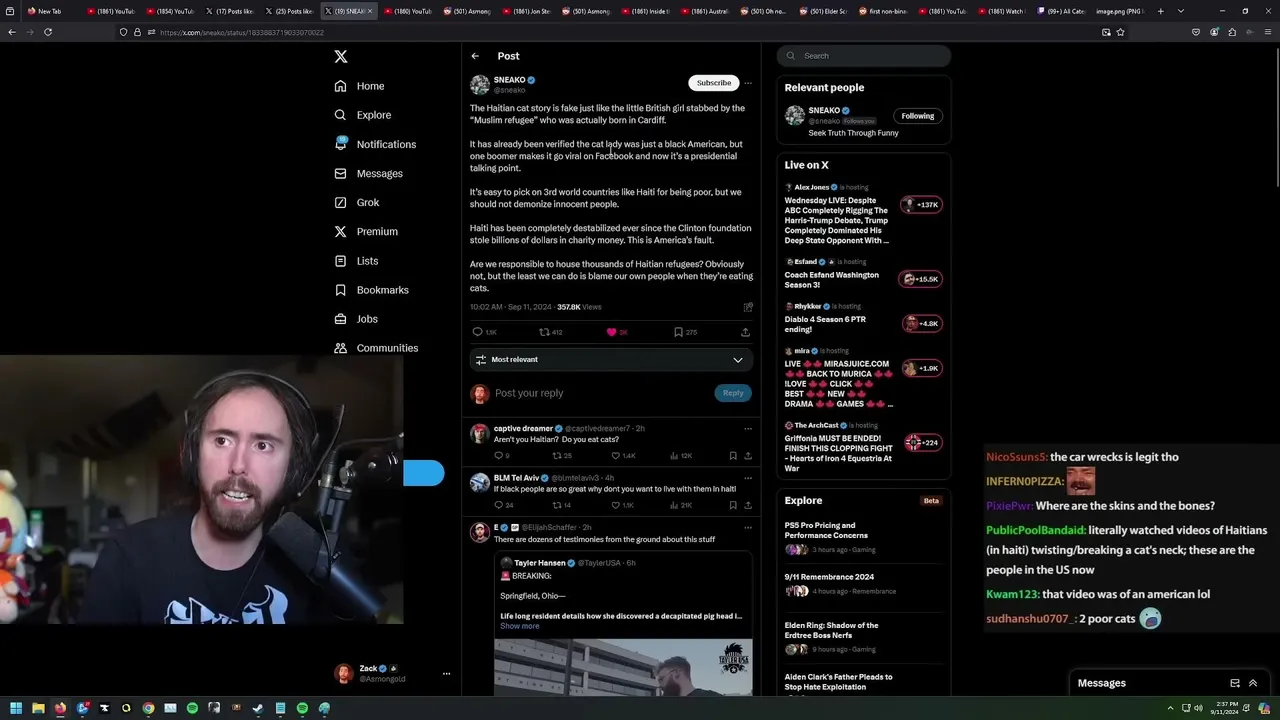The width and height of the screenshot is (1280, 720).
Task: Open the new message compose icon
Action: [x=1235, y=683]
